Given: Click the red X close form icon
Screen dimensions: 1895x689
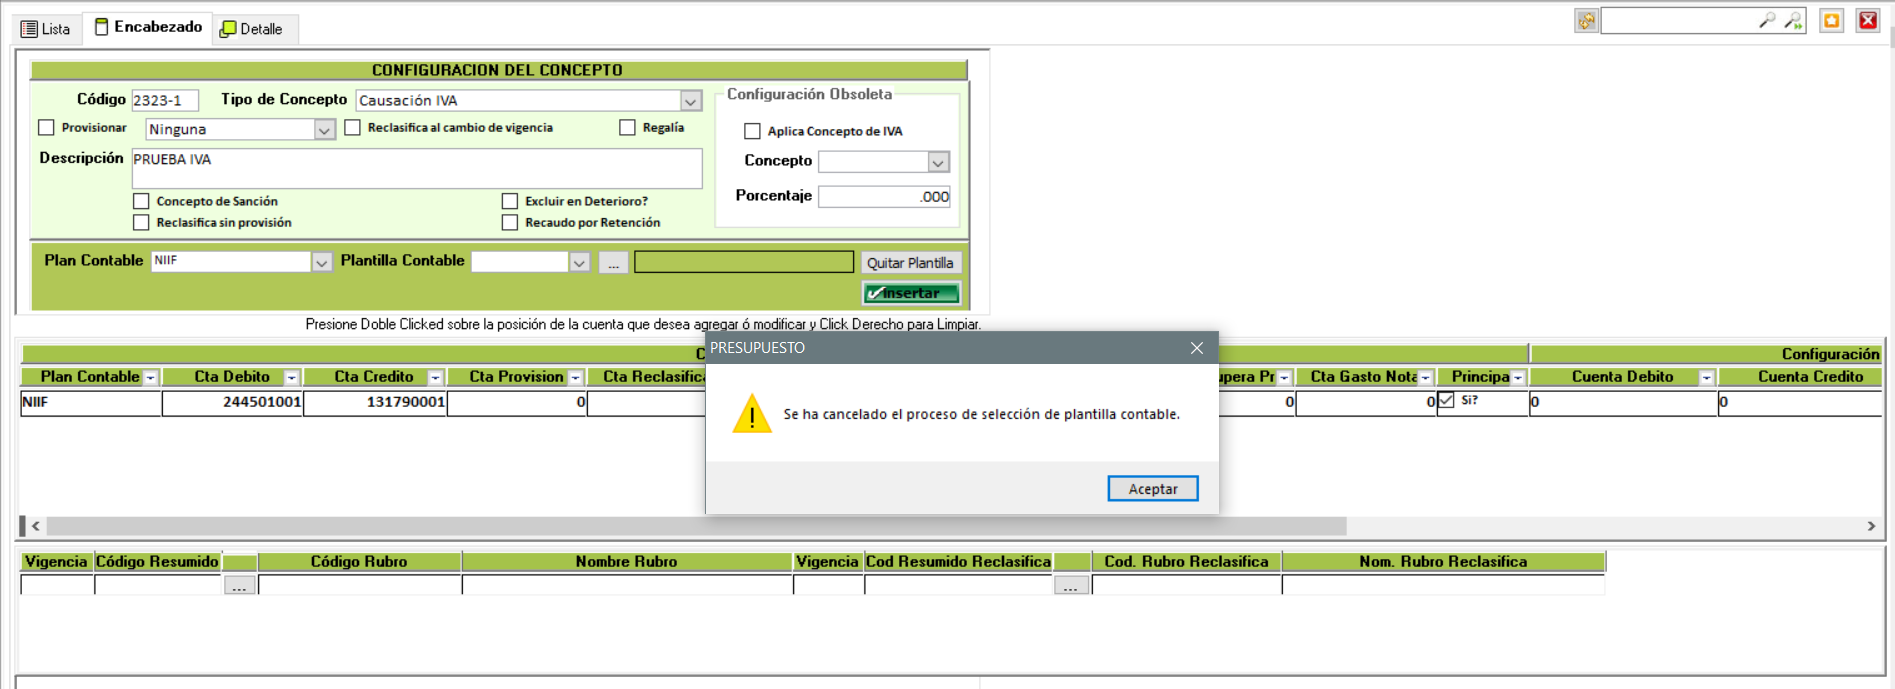Looking at the screenshot, I should tap(1868, 21).
